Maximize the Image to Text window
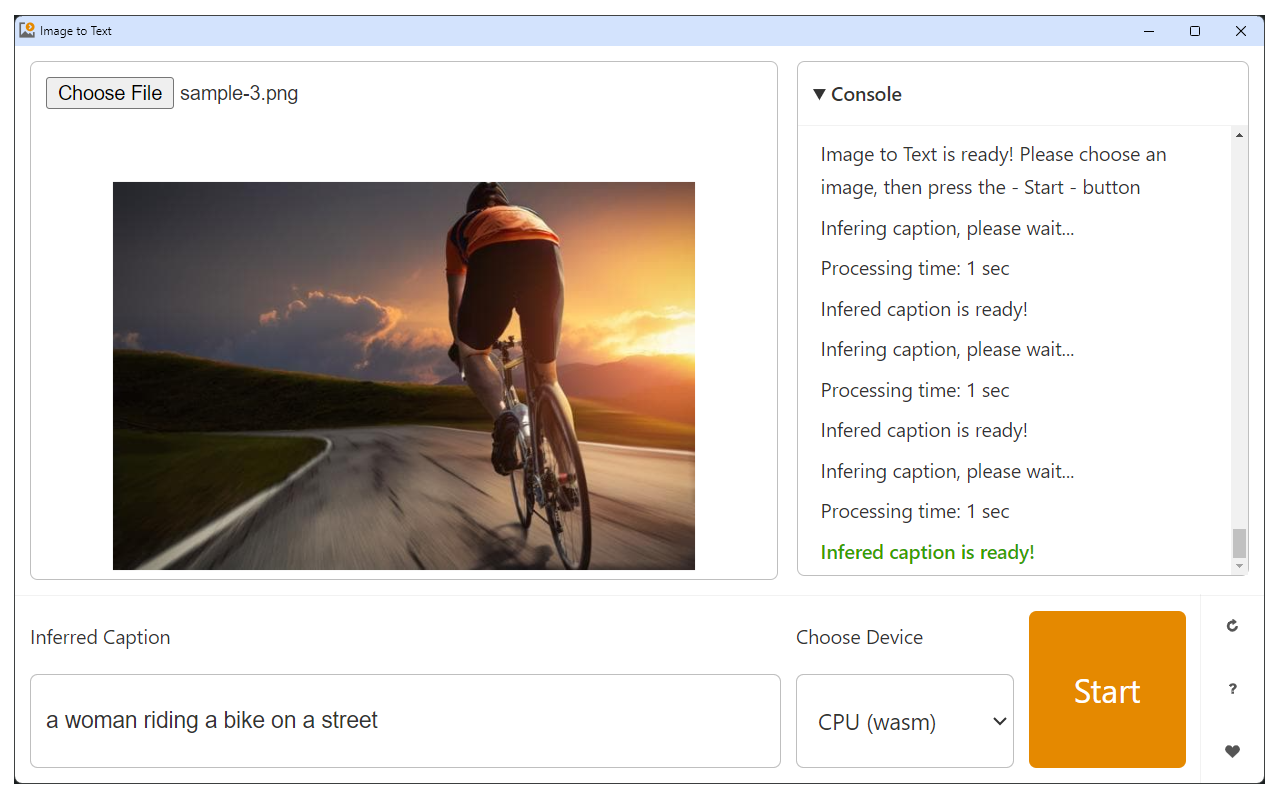The image size is (1280, 800). click(1195, 31)
